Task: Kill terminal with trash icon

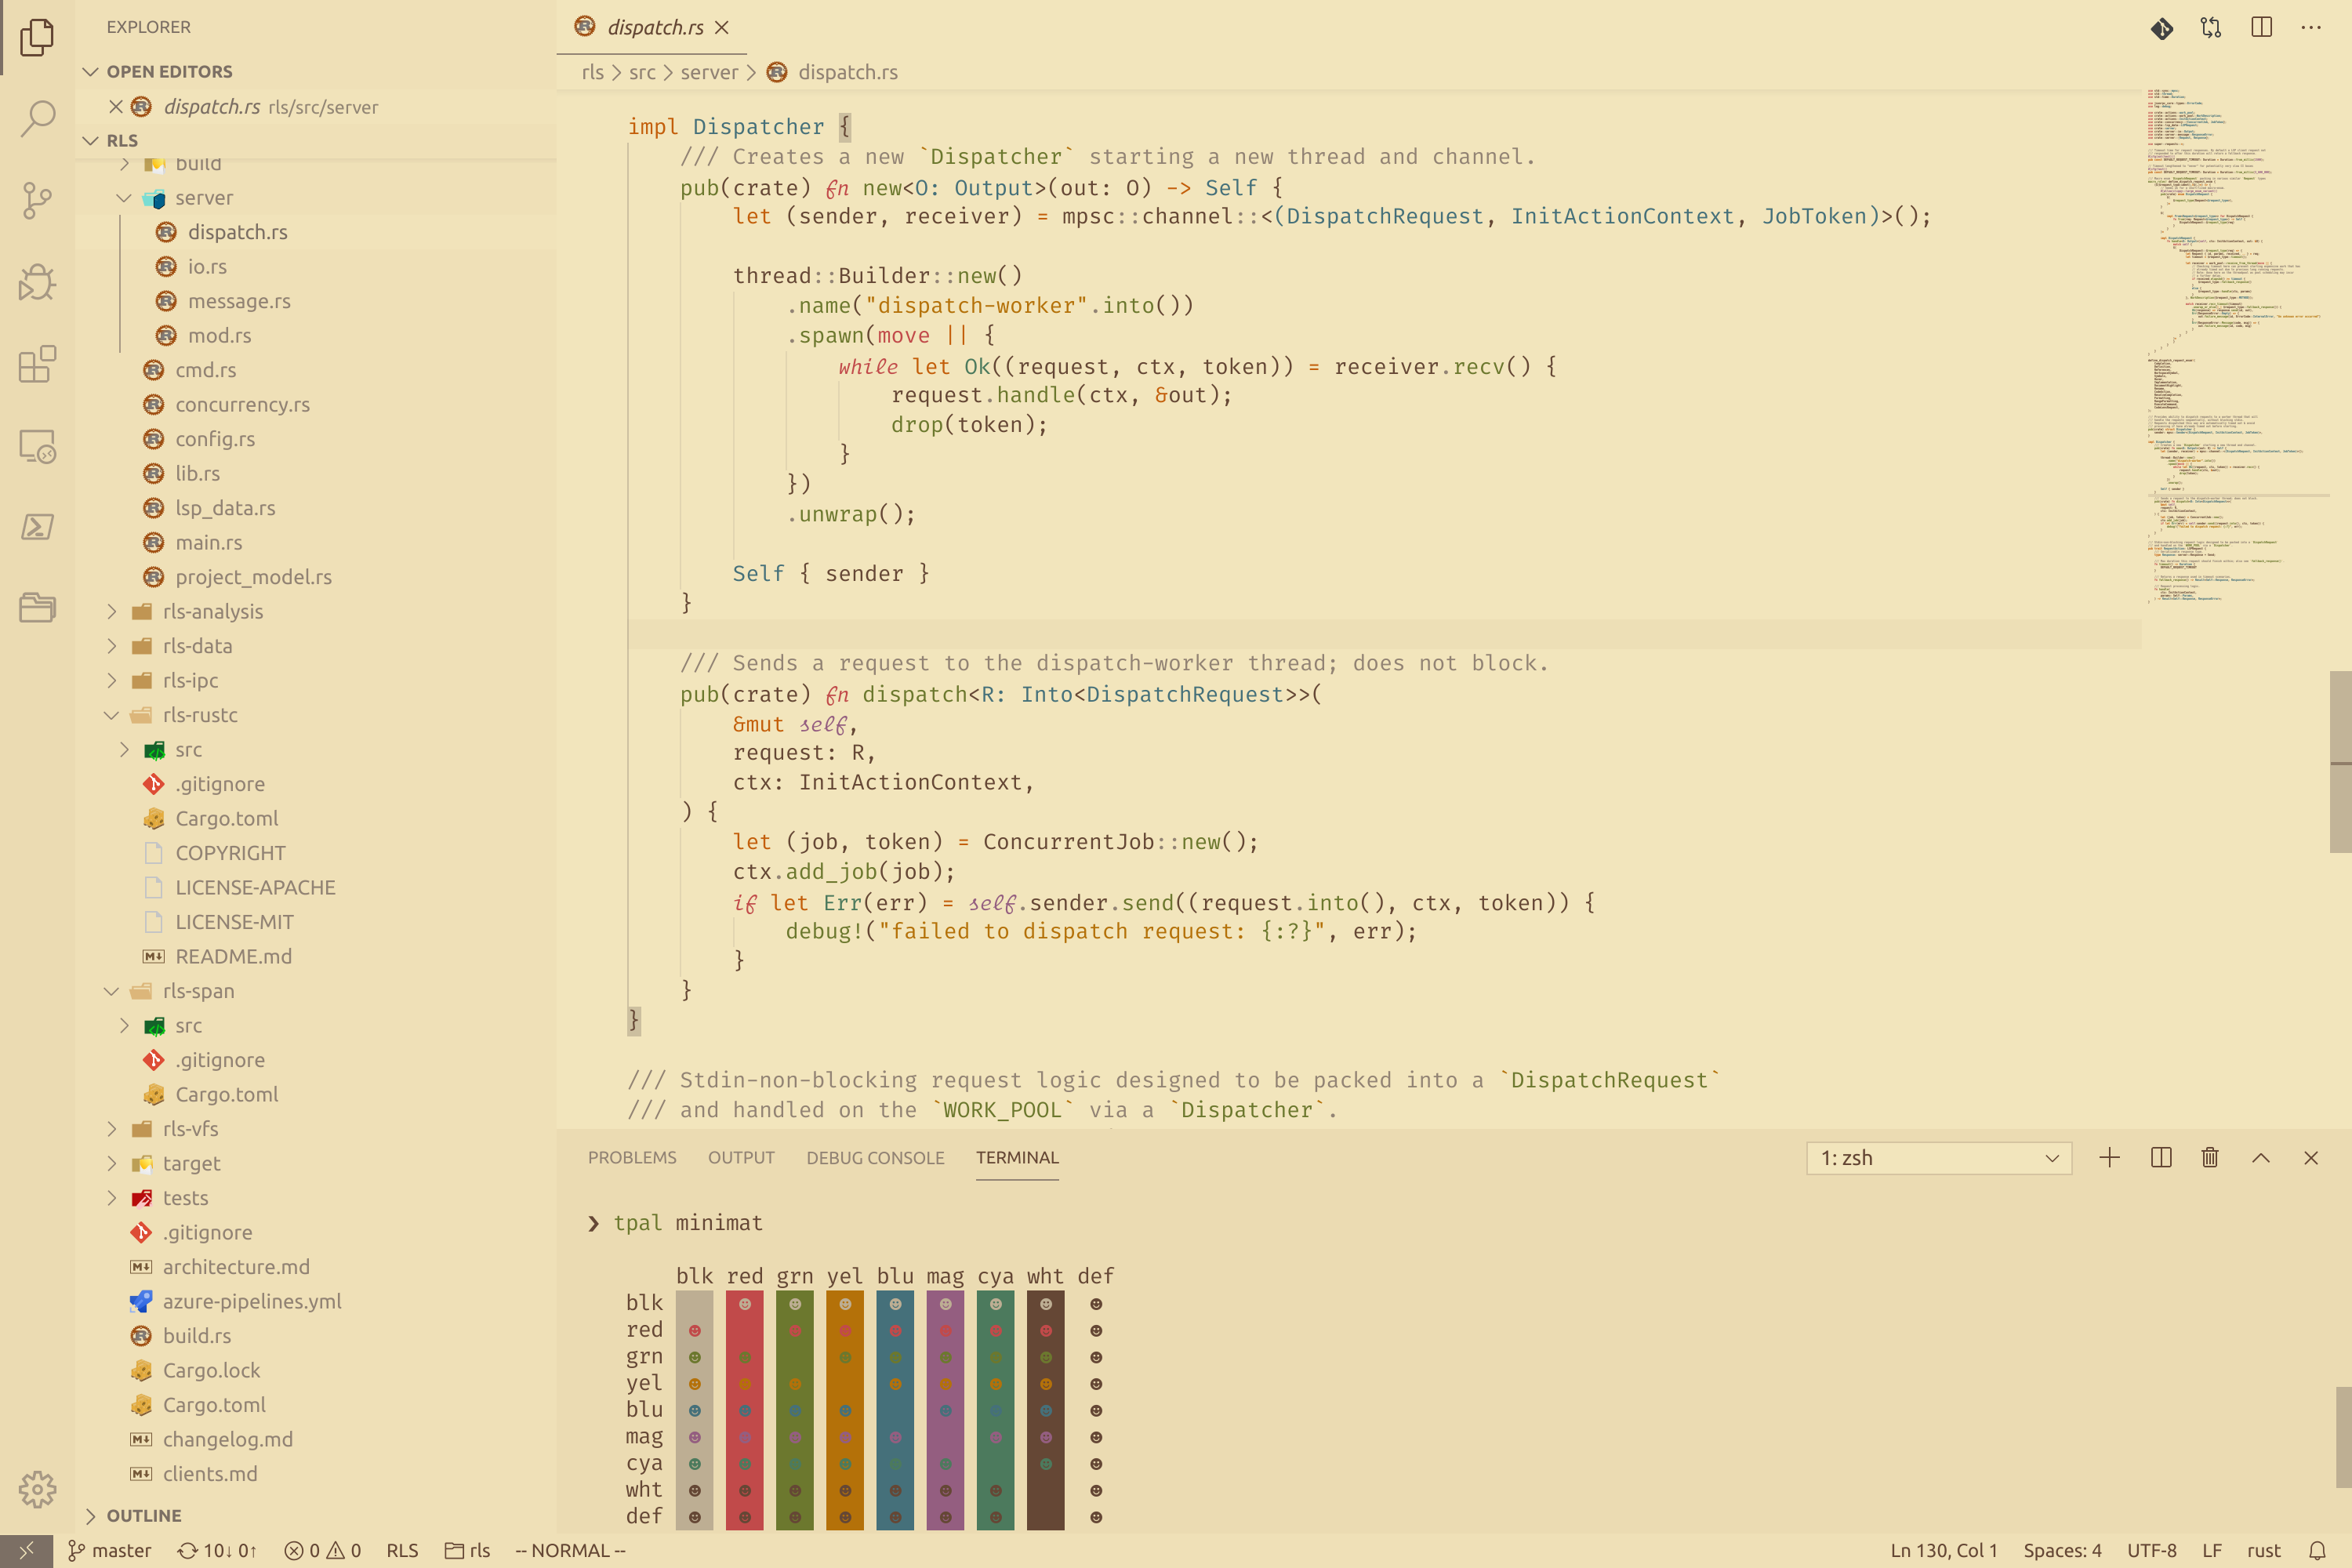Action: click(2210, 1157)
